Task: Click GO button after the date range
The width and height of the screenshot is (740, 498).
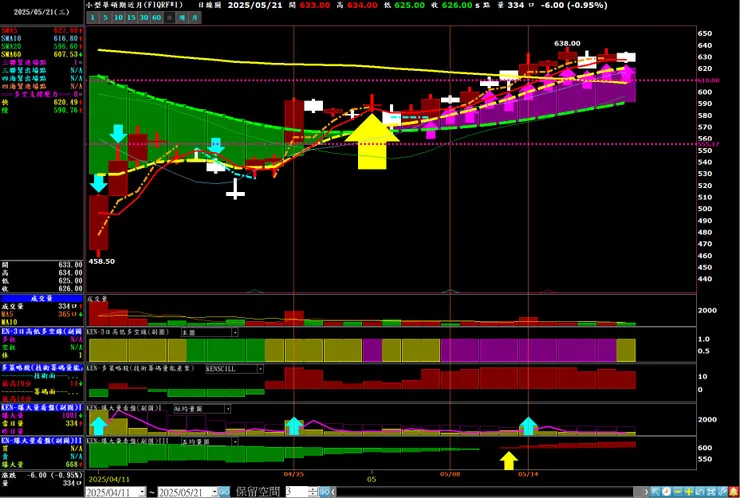Action: pos(224,492)
